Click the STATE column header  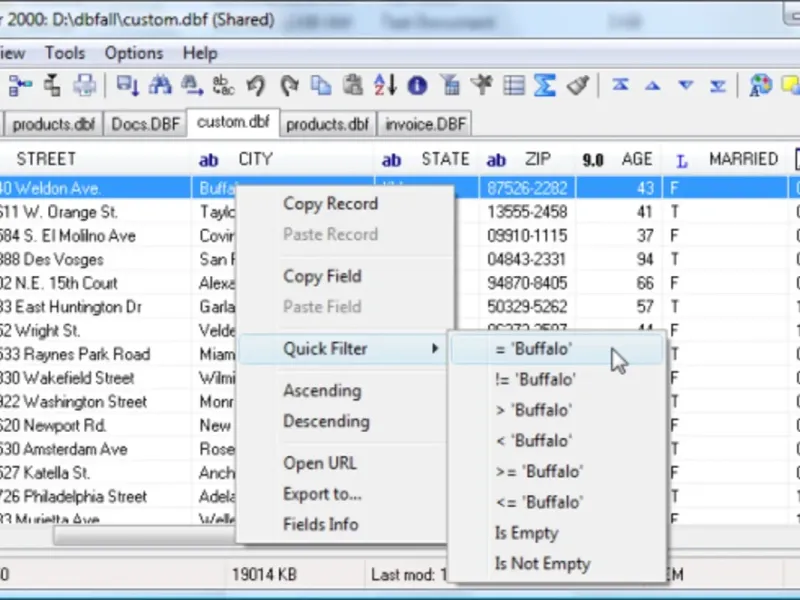tap(427, 159)
